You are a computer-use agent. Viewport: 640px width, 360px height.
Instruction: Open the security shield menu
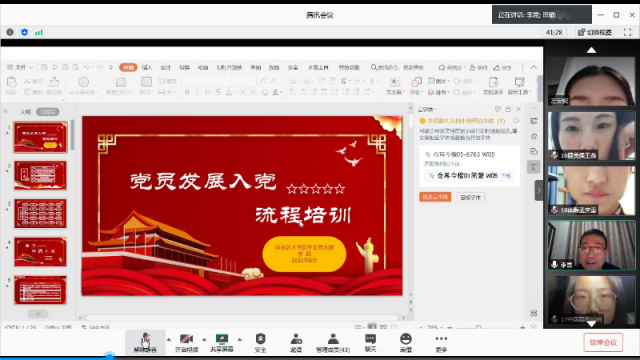(x=260, y=343)
